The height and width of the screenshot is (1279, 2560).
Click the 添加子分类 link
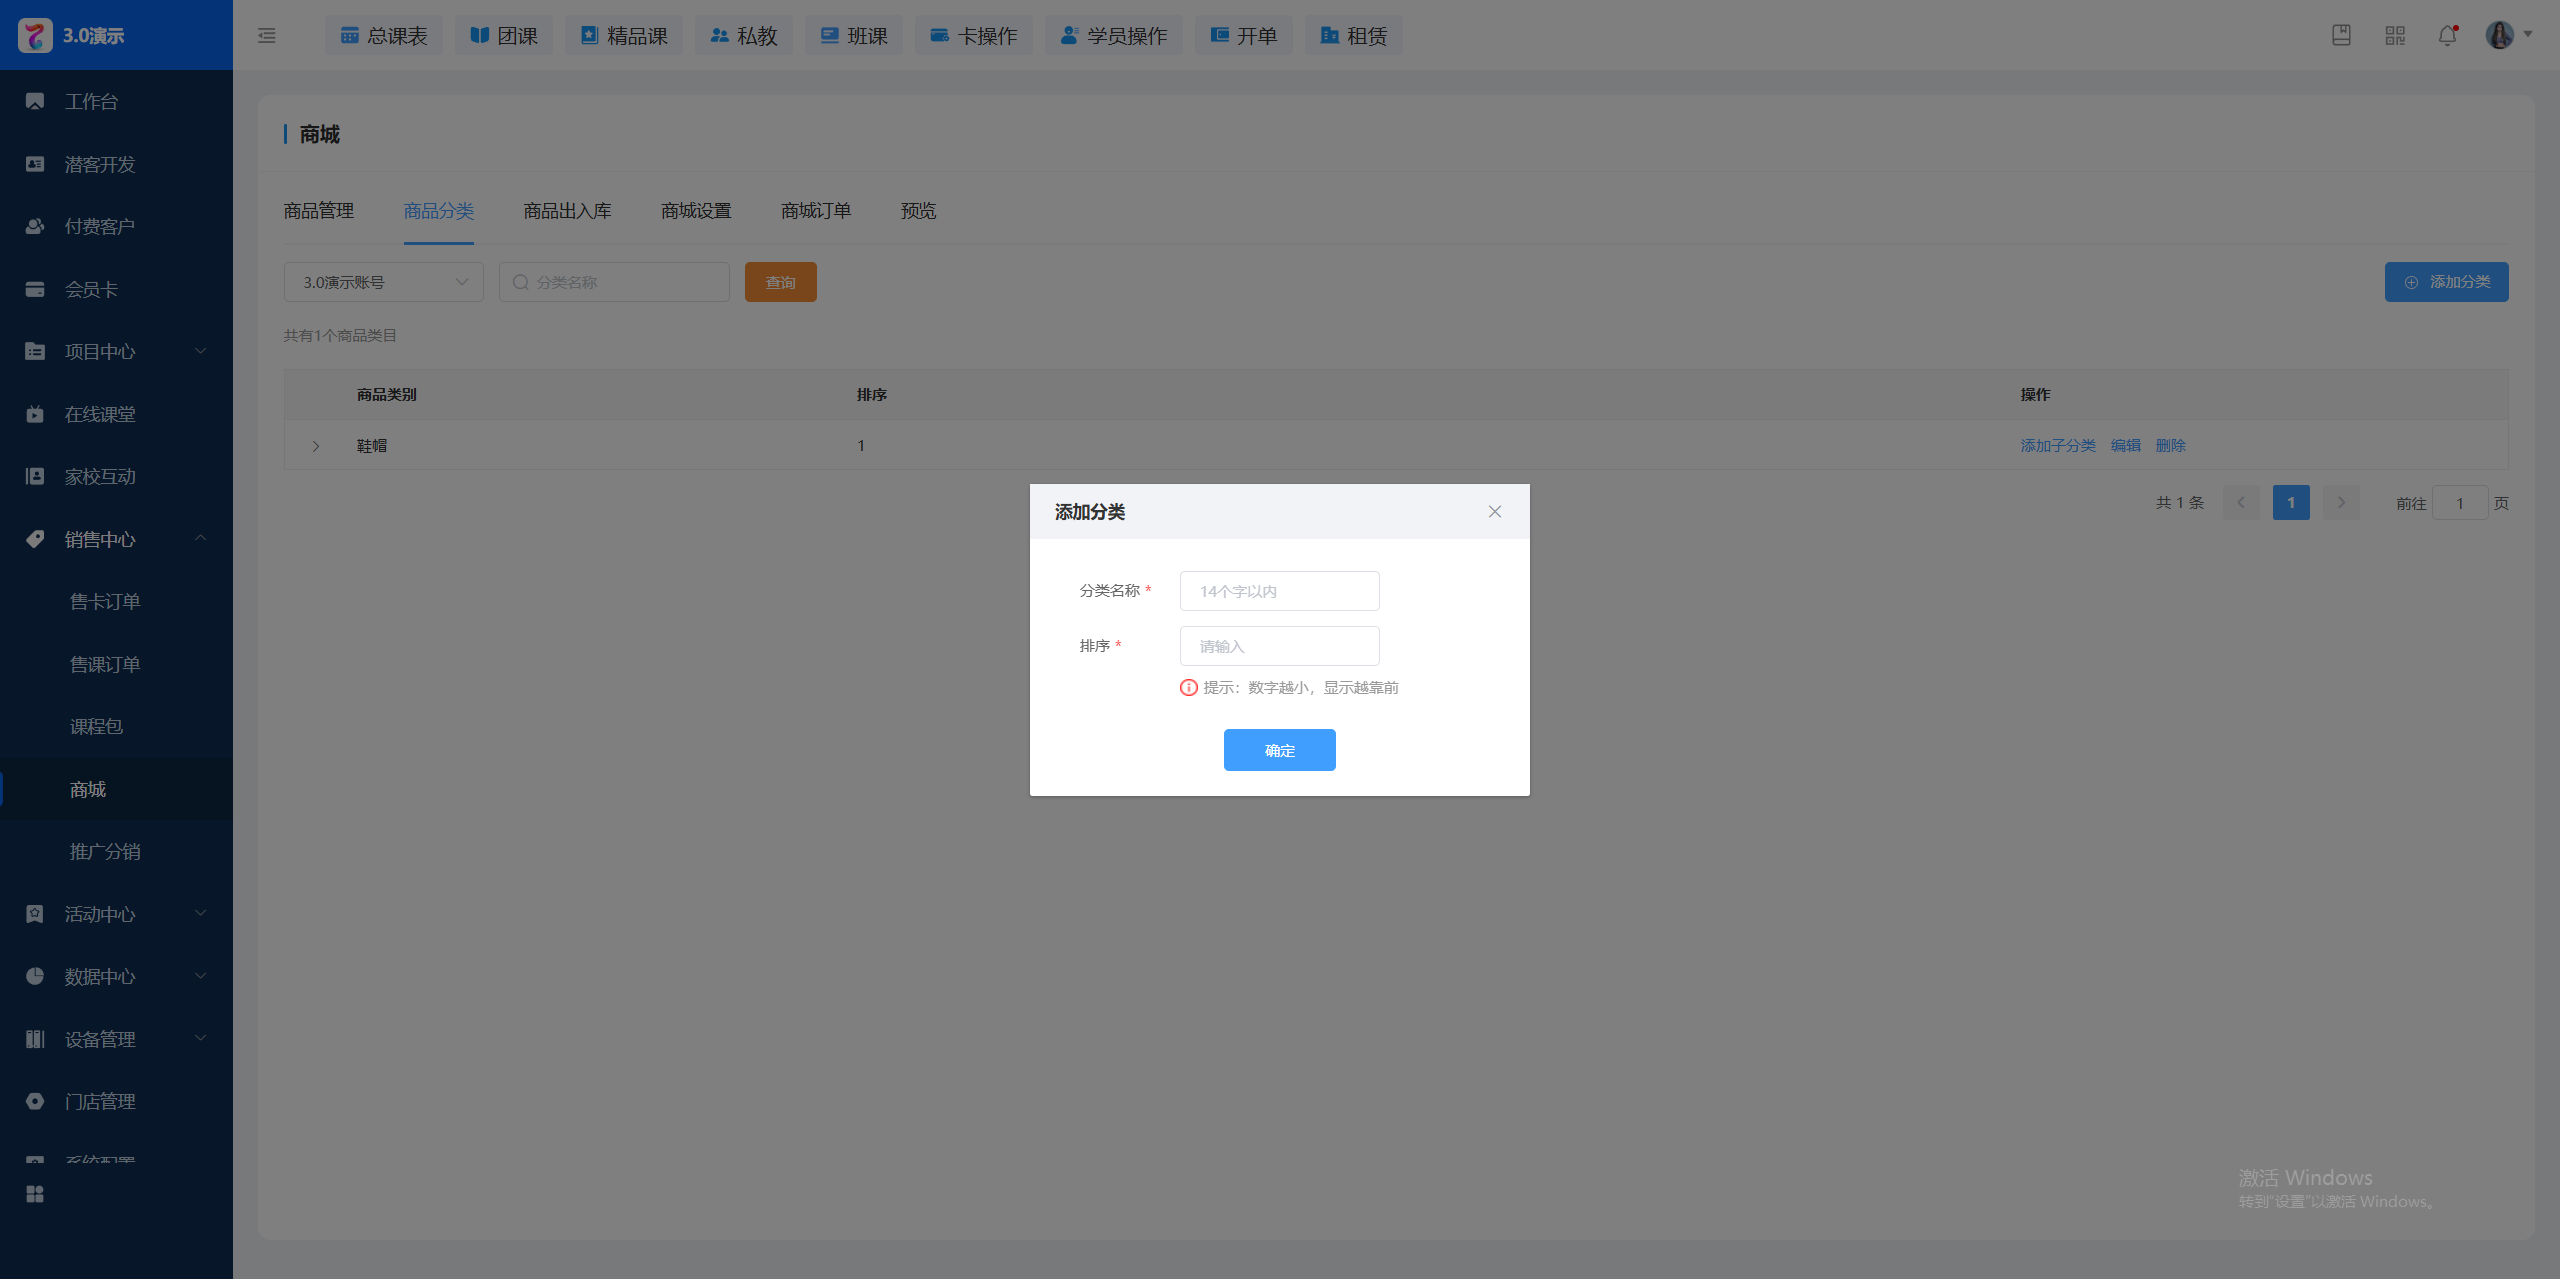tap(2057, 446)
